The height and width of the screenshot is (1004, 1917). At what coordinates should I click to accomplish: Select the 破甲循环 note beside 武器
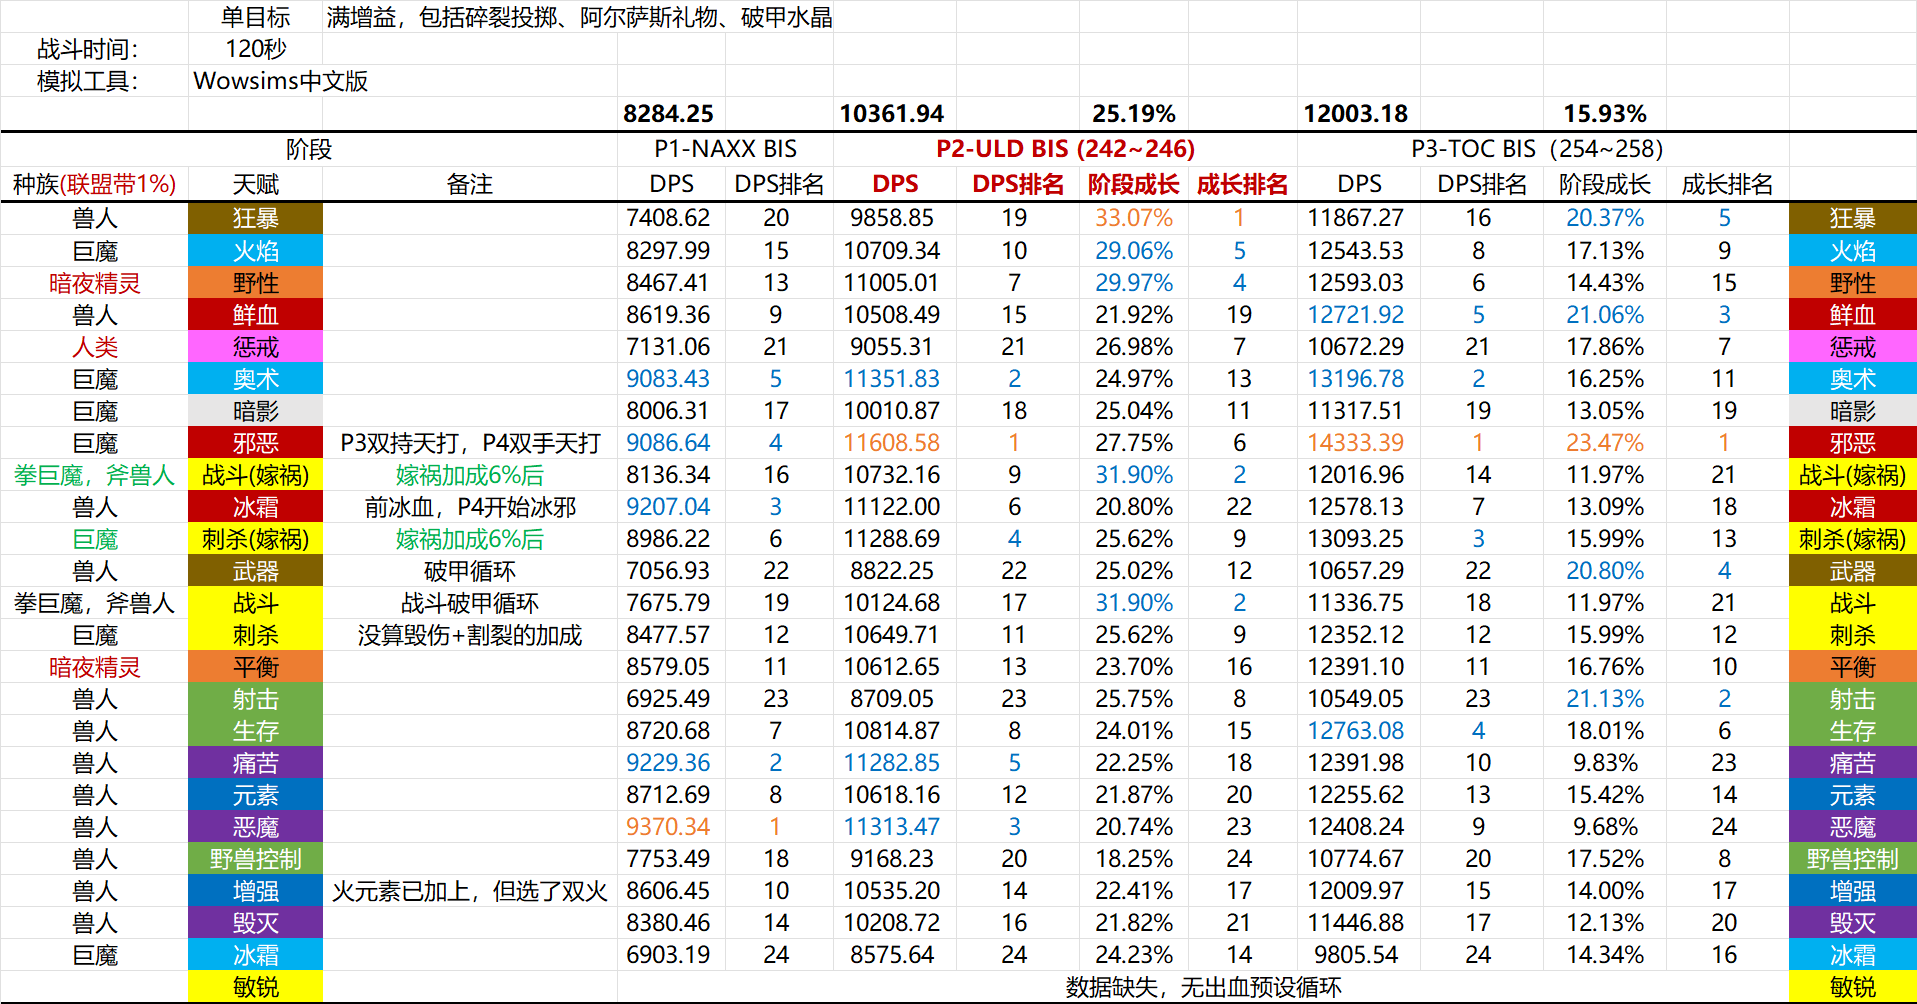click(470, 570)
